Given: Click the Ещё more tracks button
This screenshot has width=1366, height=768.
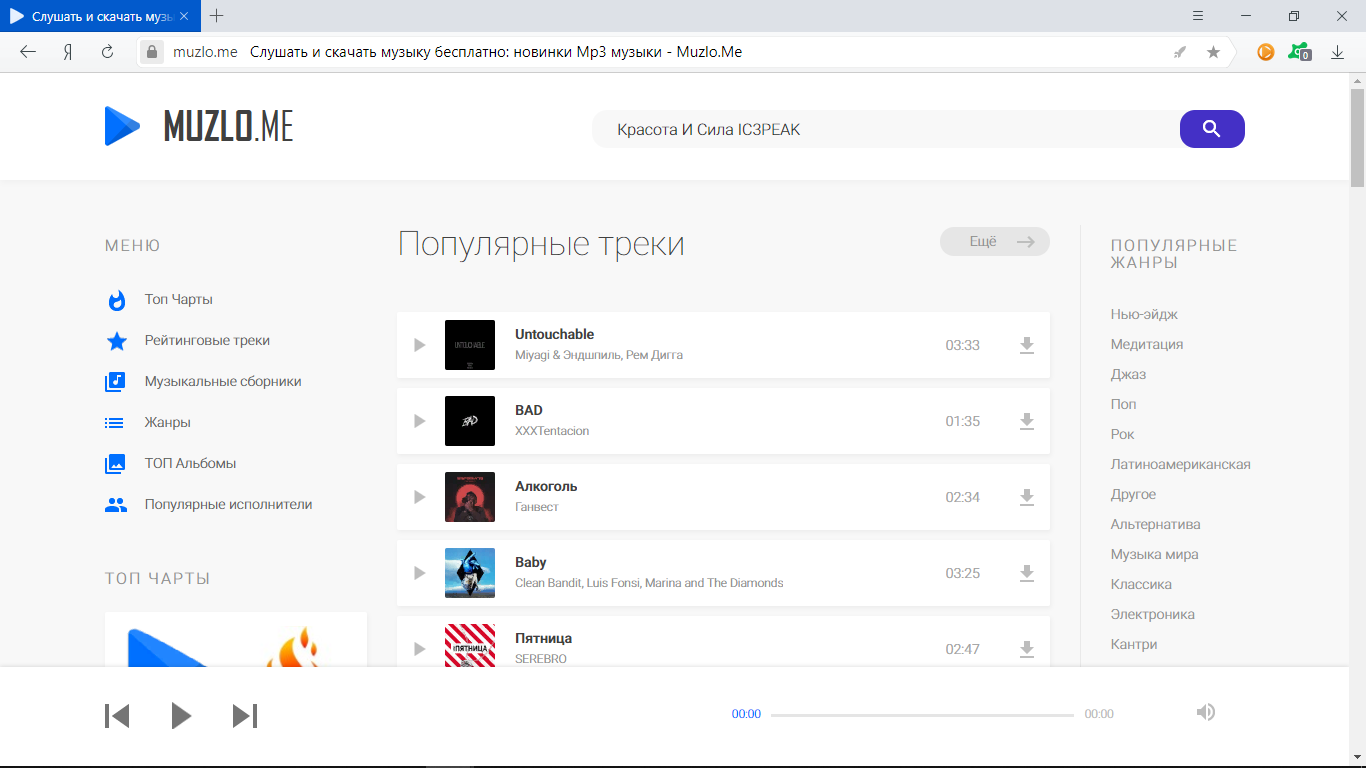Looking at the screenshot, I should pyautogui.click(x=995, y=242).
